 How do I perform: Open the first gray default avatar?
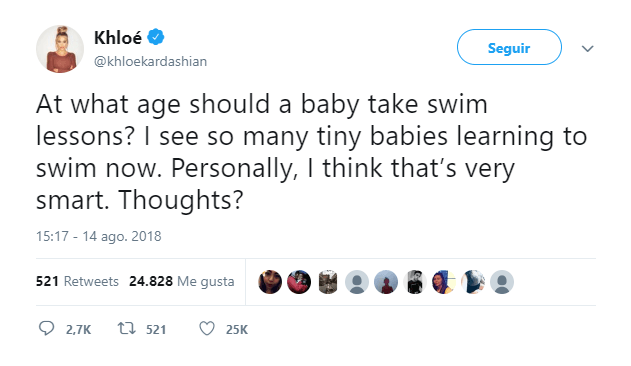tap(357, 282)
